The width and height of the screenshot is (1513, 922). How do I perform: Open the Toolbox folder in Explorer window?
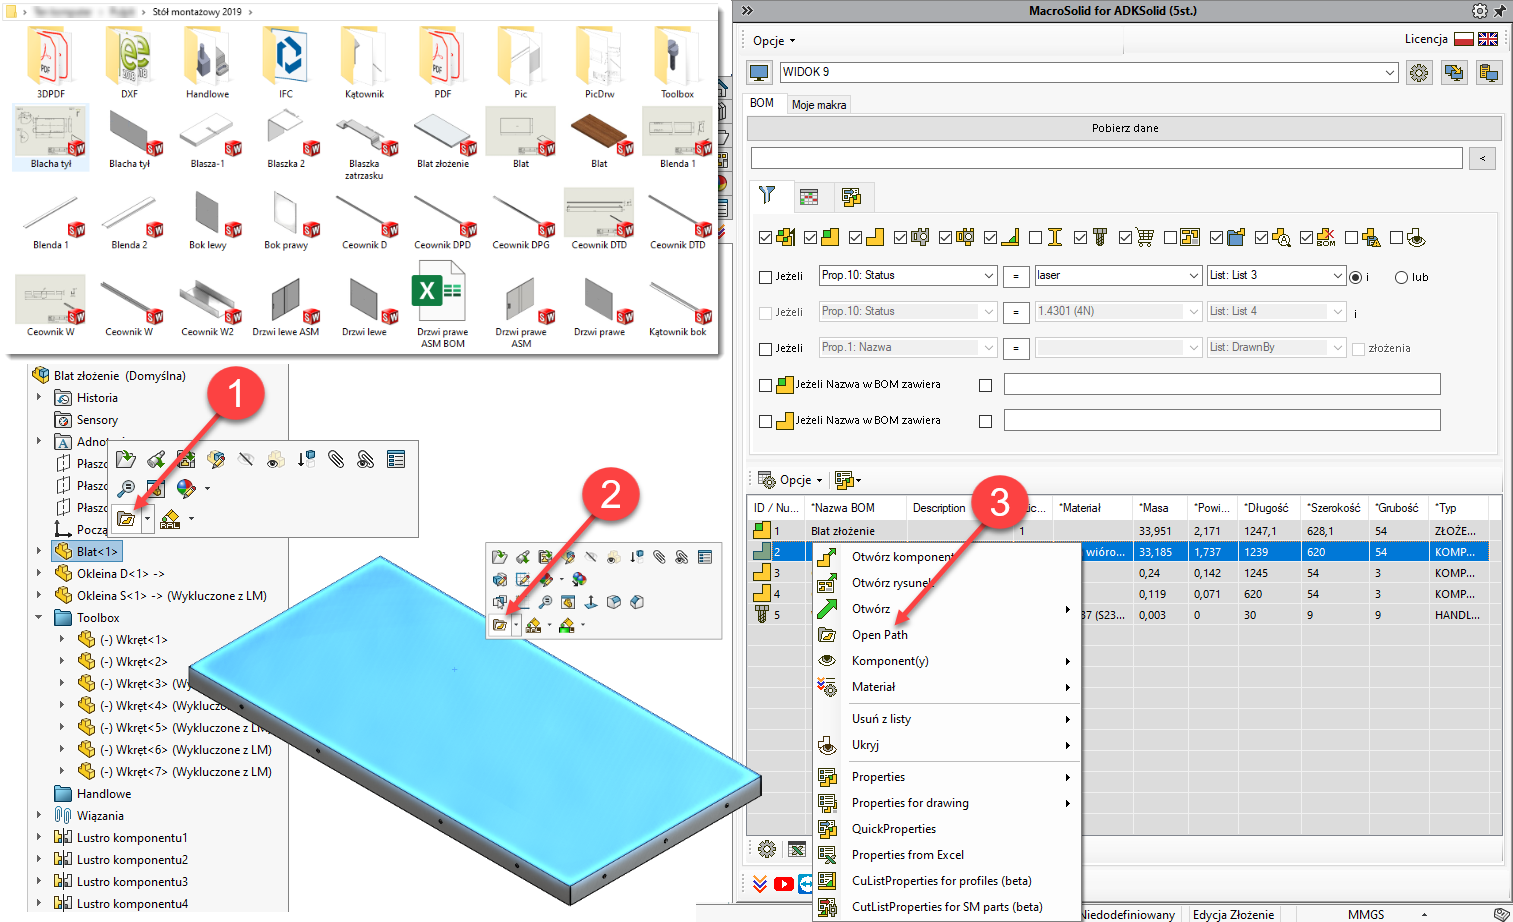point(677,63)
